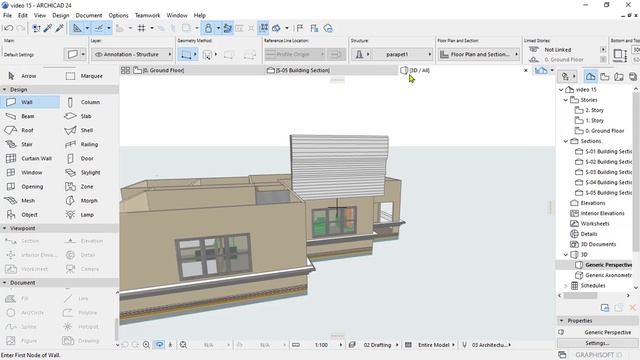640x360 pixels.
Task: Click the Settings... button in Properties
Action: pyautogui.click(x=597, y=343)
